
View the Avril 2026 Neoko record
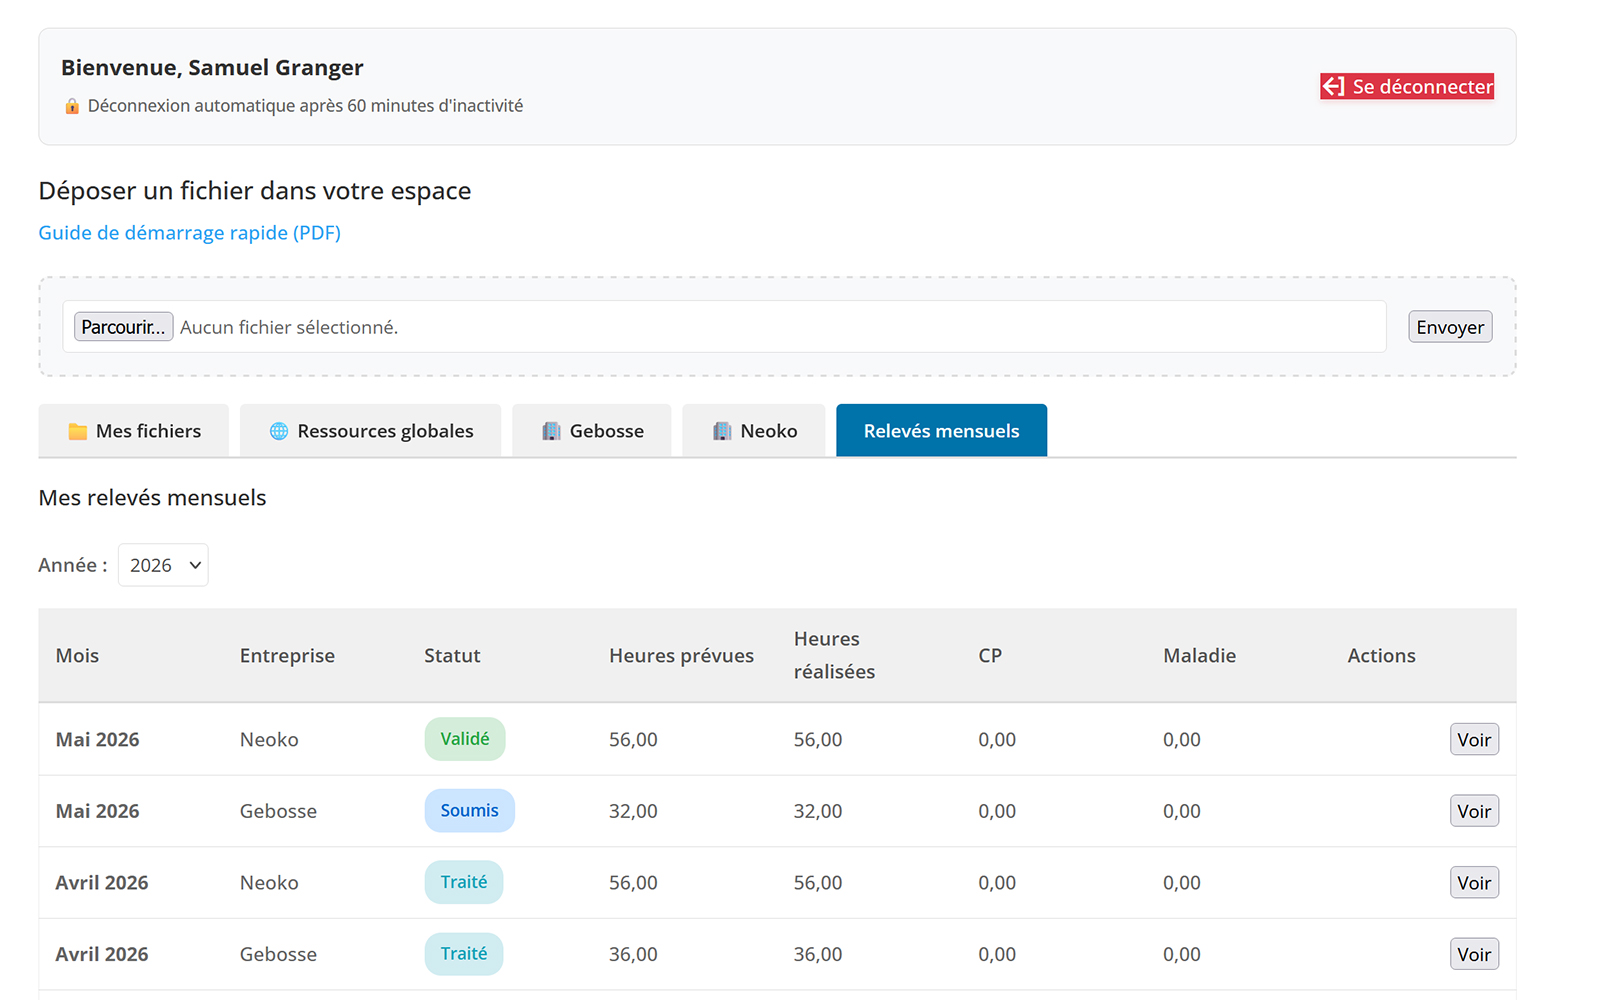(1474, 883)
